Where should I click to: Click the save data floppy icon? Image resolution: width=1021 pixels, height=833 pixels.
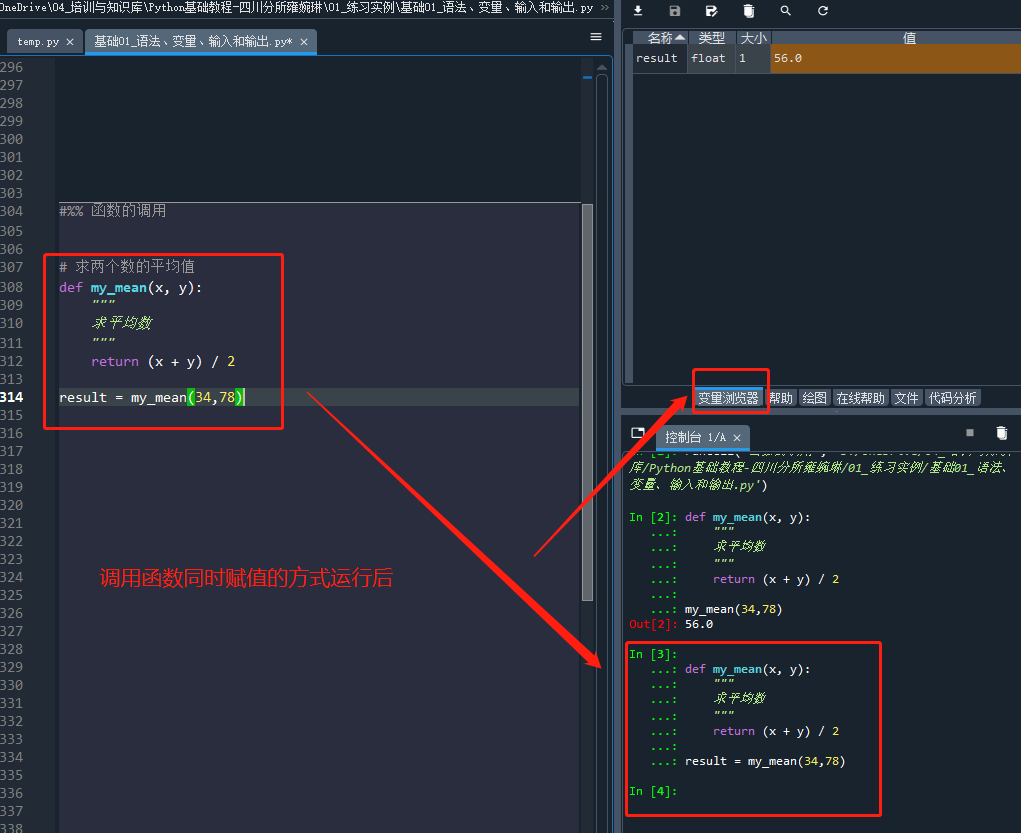point(675,10)
